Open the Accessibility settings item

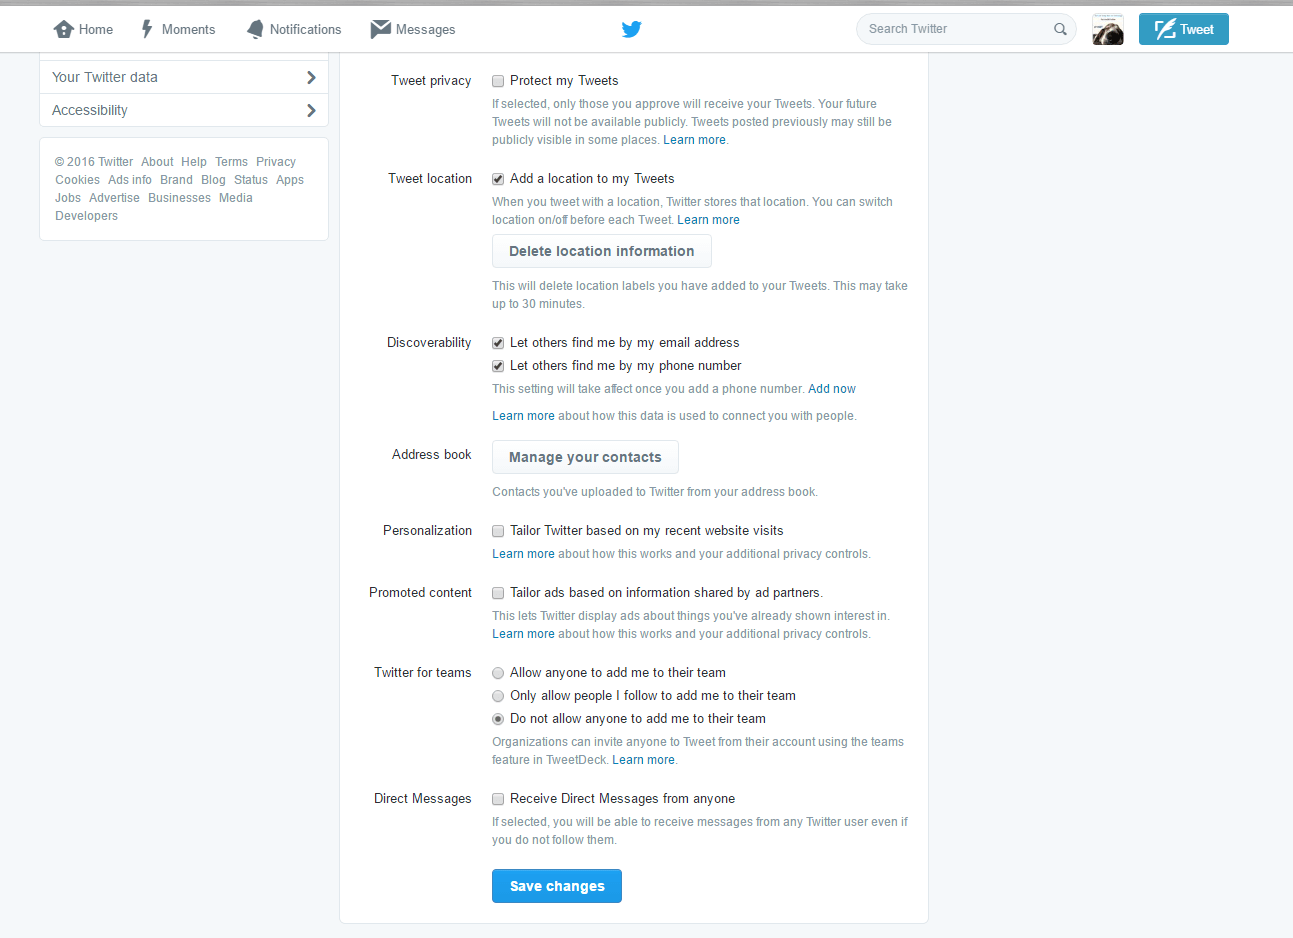[x=184, y=110]
